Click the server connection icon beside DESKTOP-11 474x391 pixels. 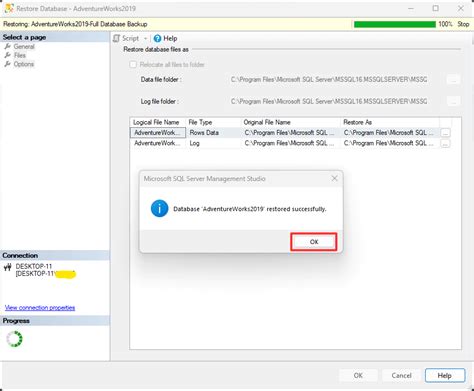tap(8, 267)
